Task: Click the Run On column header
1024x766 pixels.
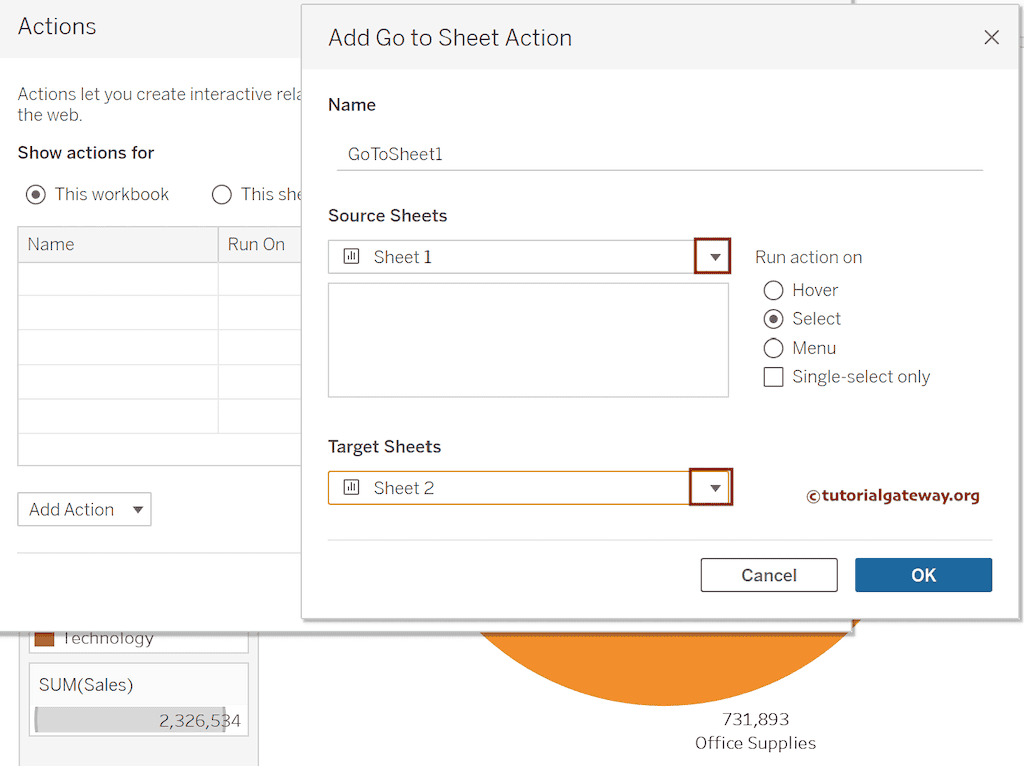Action: coord(258,244)
